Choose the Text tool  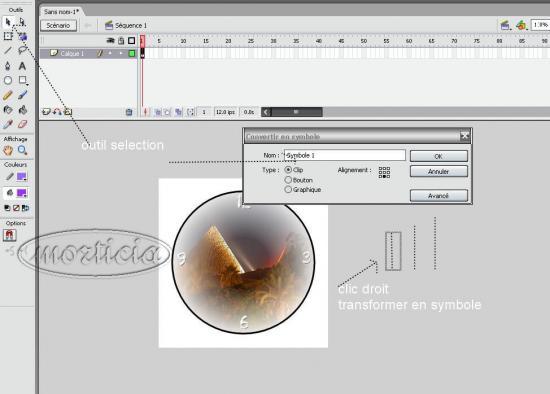[x=22, y=66]
